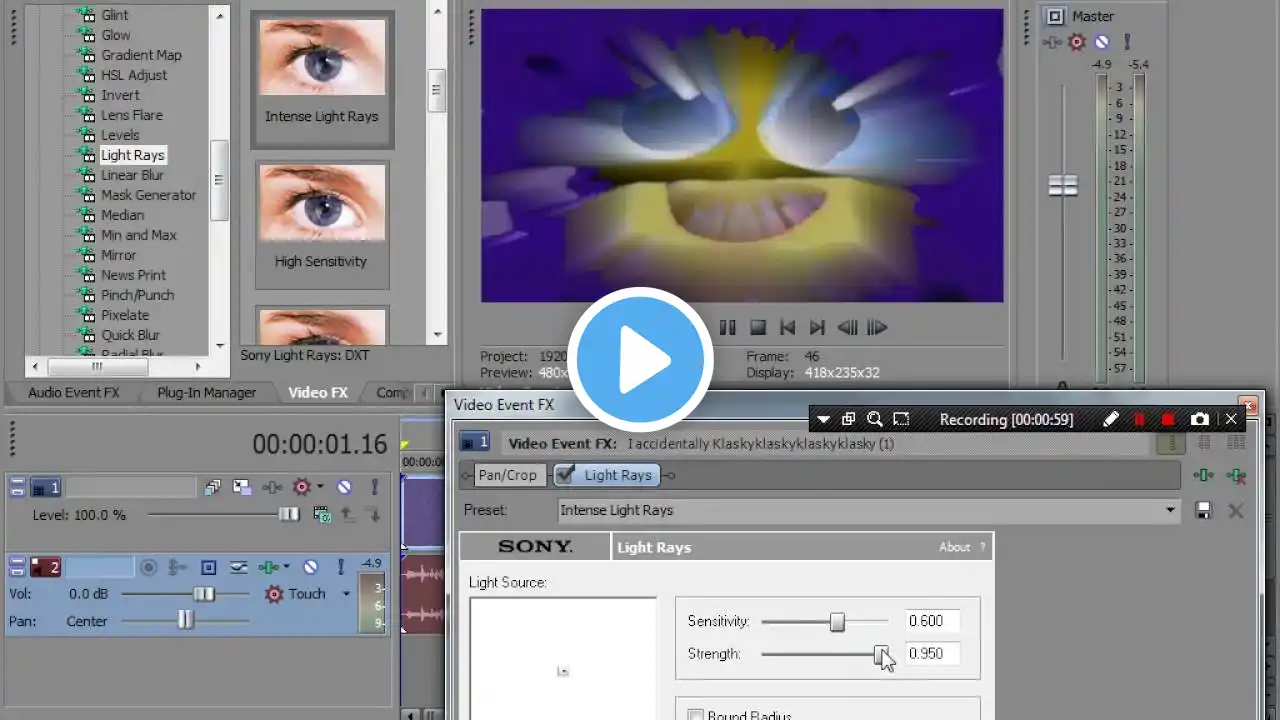
Task: Toggle the Light Rays effect checkbox
Action: coord(565,475)
